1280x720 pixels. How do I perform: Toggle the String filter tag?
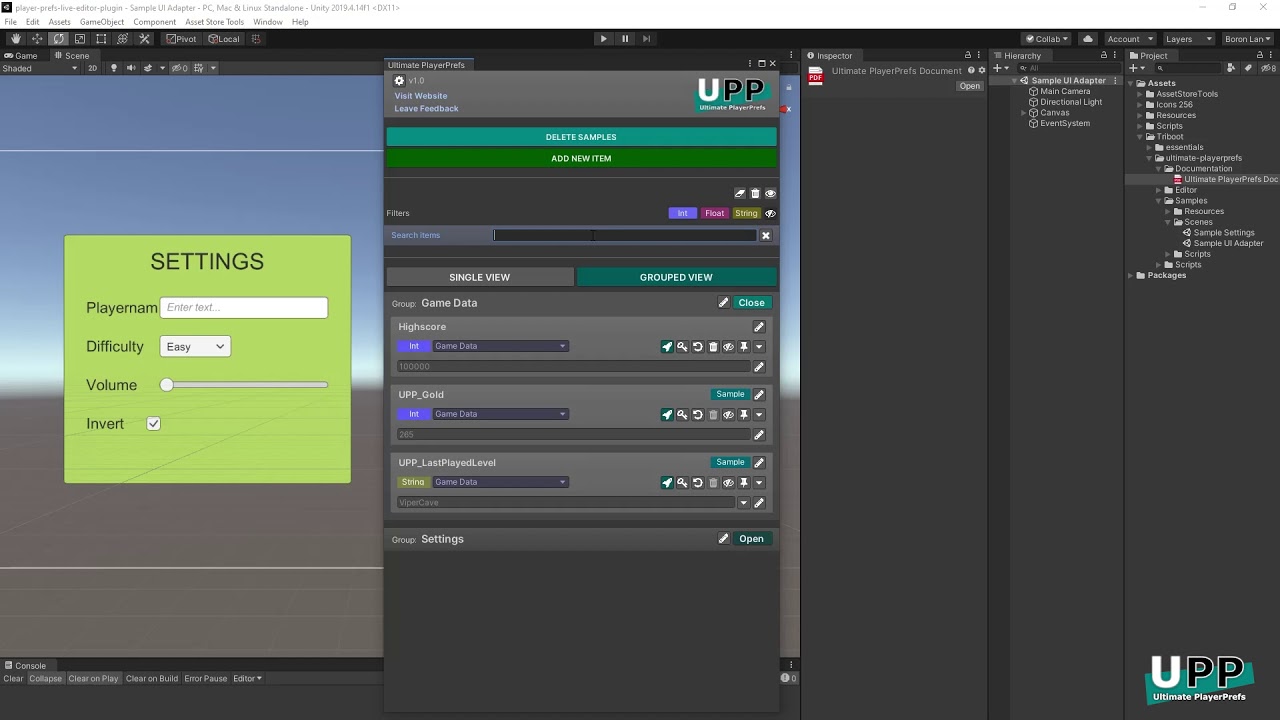point(746,213)
